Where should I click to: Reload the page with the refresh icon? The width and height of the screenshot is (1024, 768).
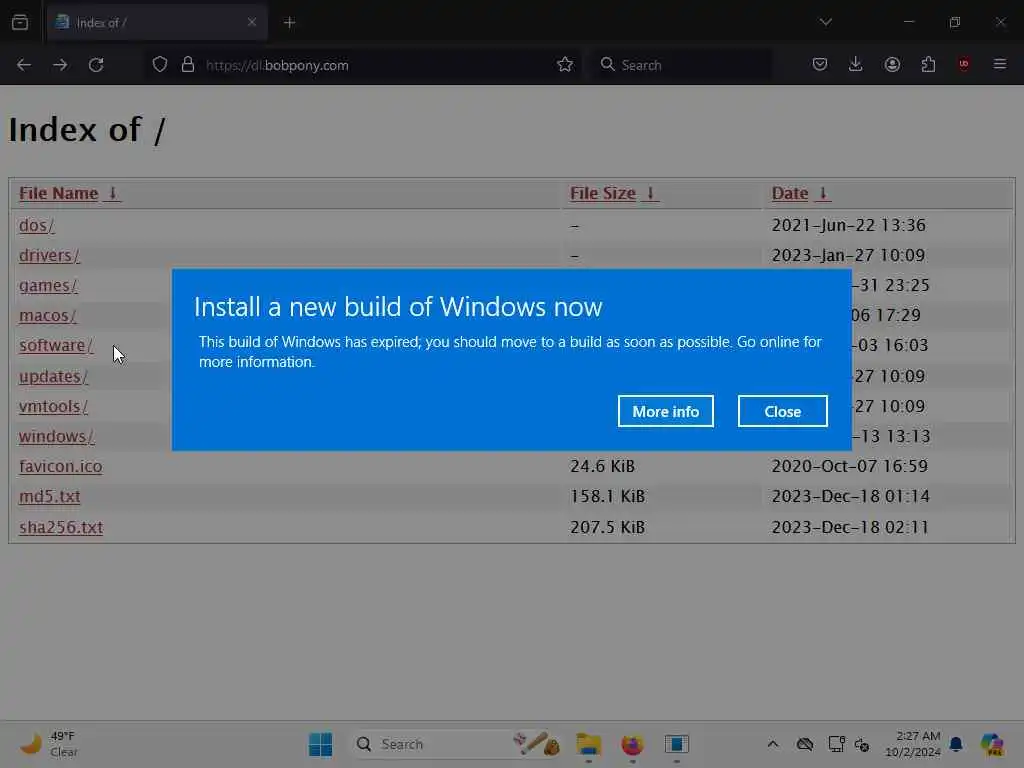coord(96,65)
